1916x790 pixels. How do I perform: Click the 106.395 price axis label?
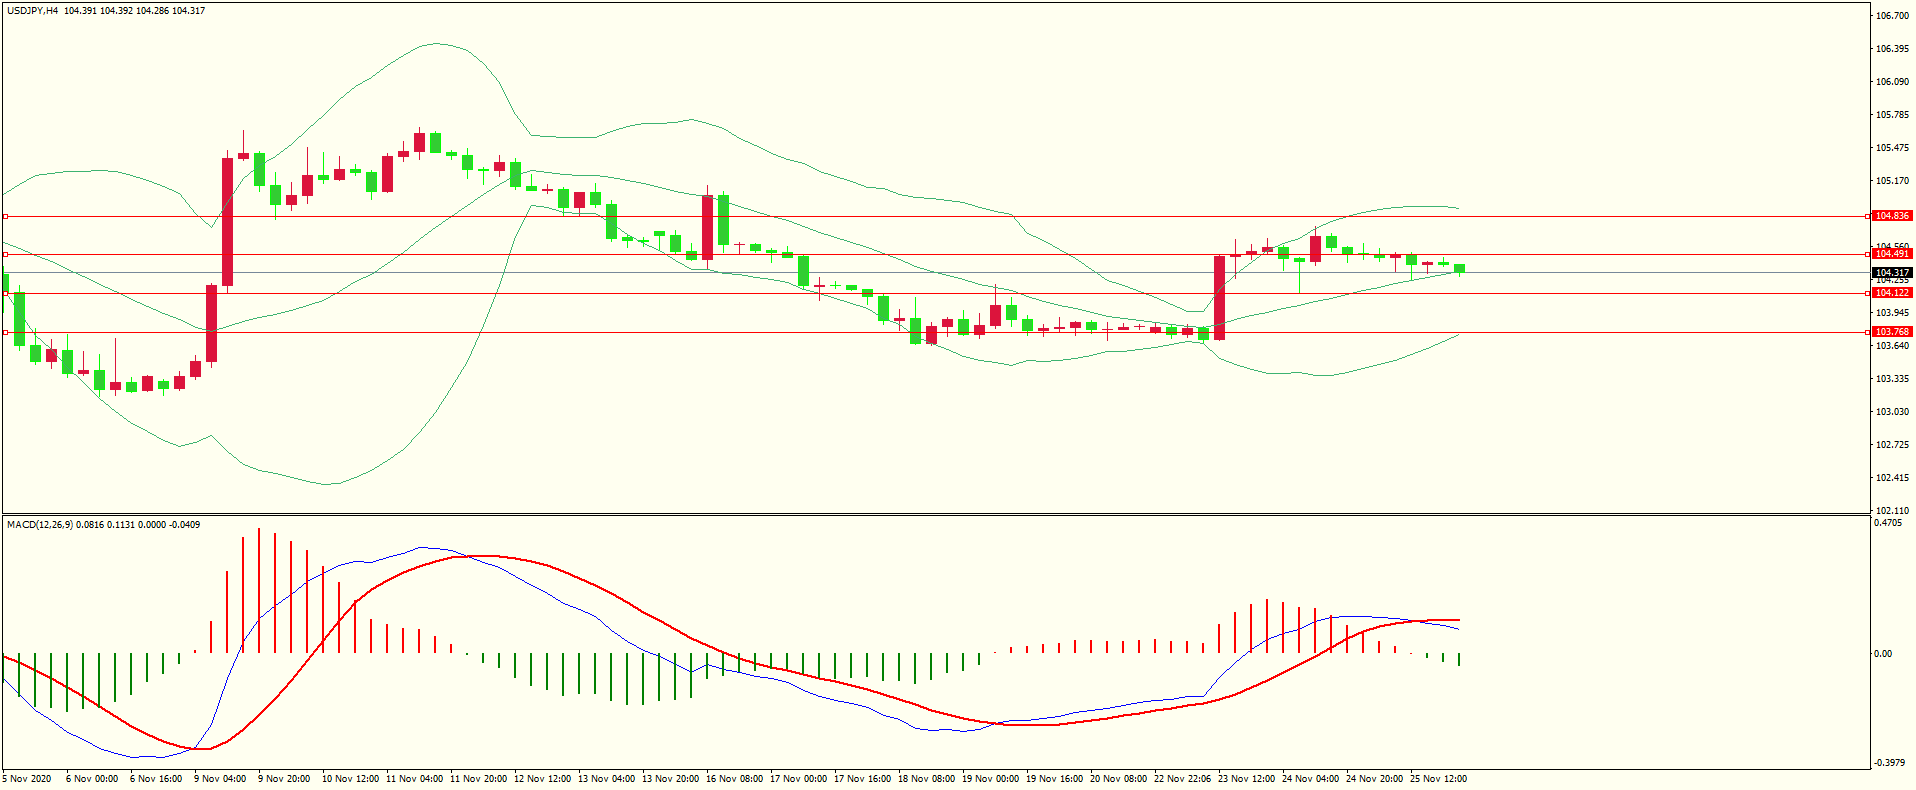[x=1893, y=49]
